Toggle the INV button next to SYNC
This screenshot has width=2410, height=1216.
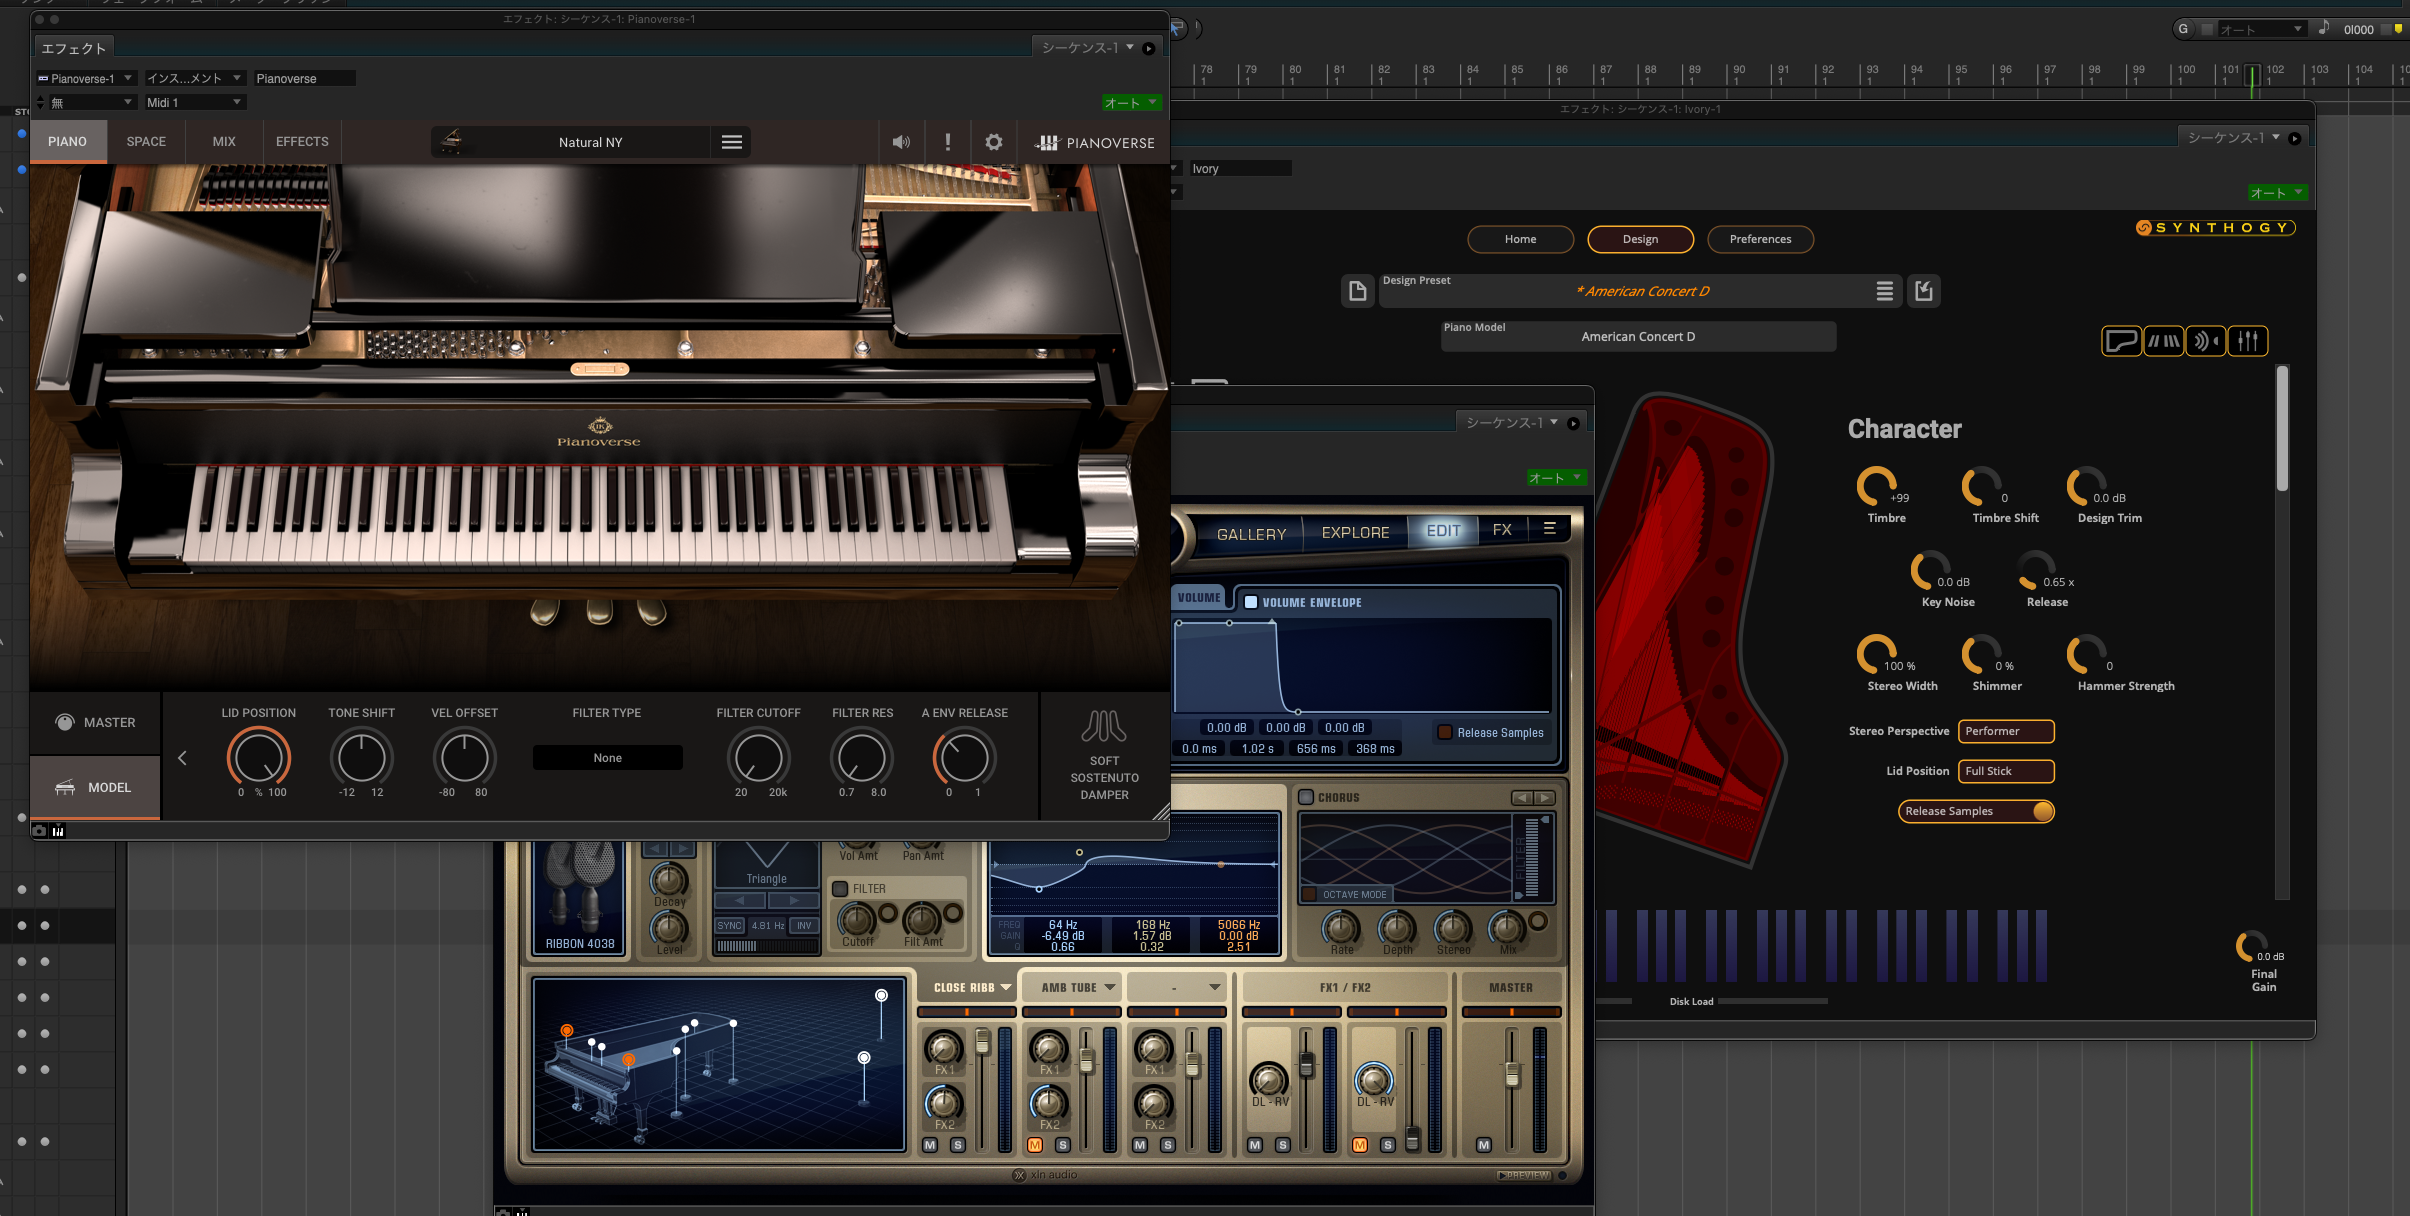[804, 926]
